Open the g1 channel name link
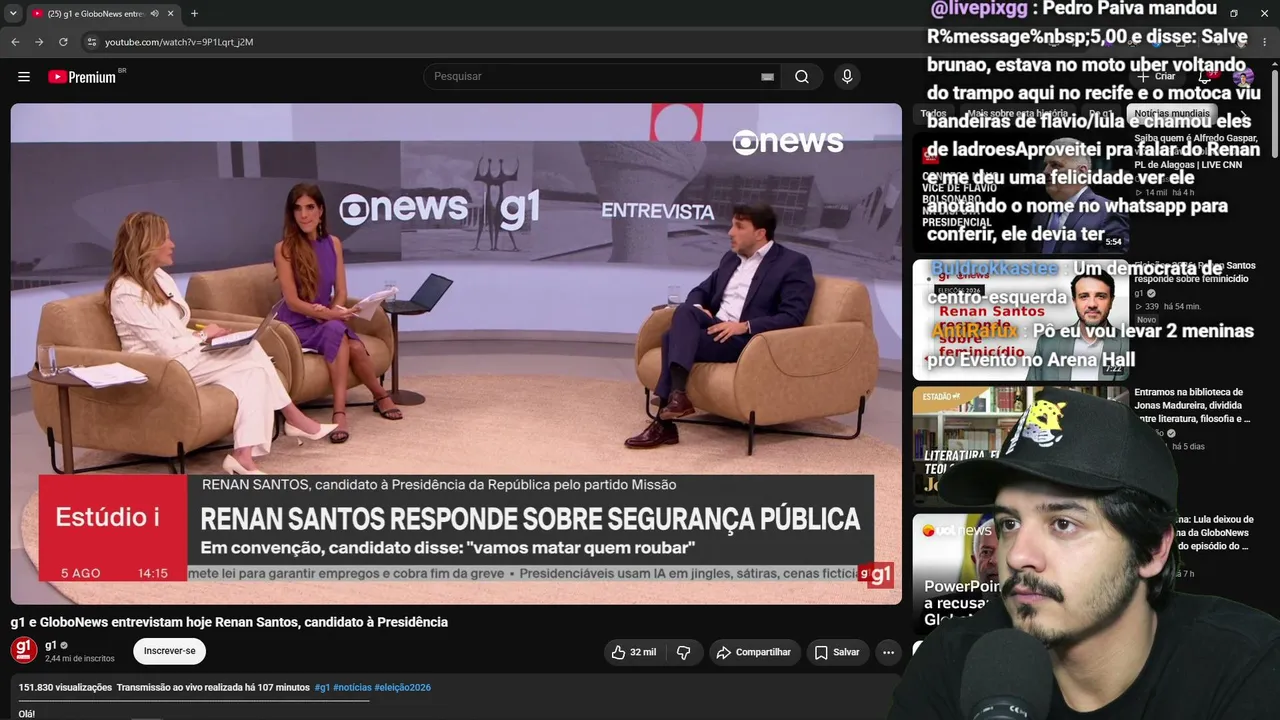This screenshot has width=1280, height=720. pyautogui.click(x=51, y=645)
